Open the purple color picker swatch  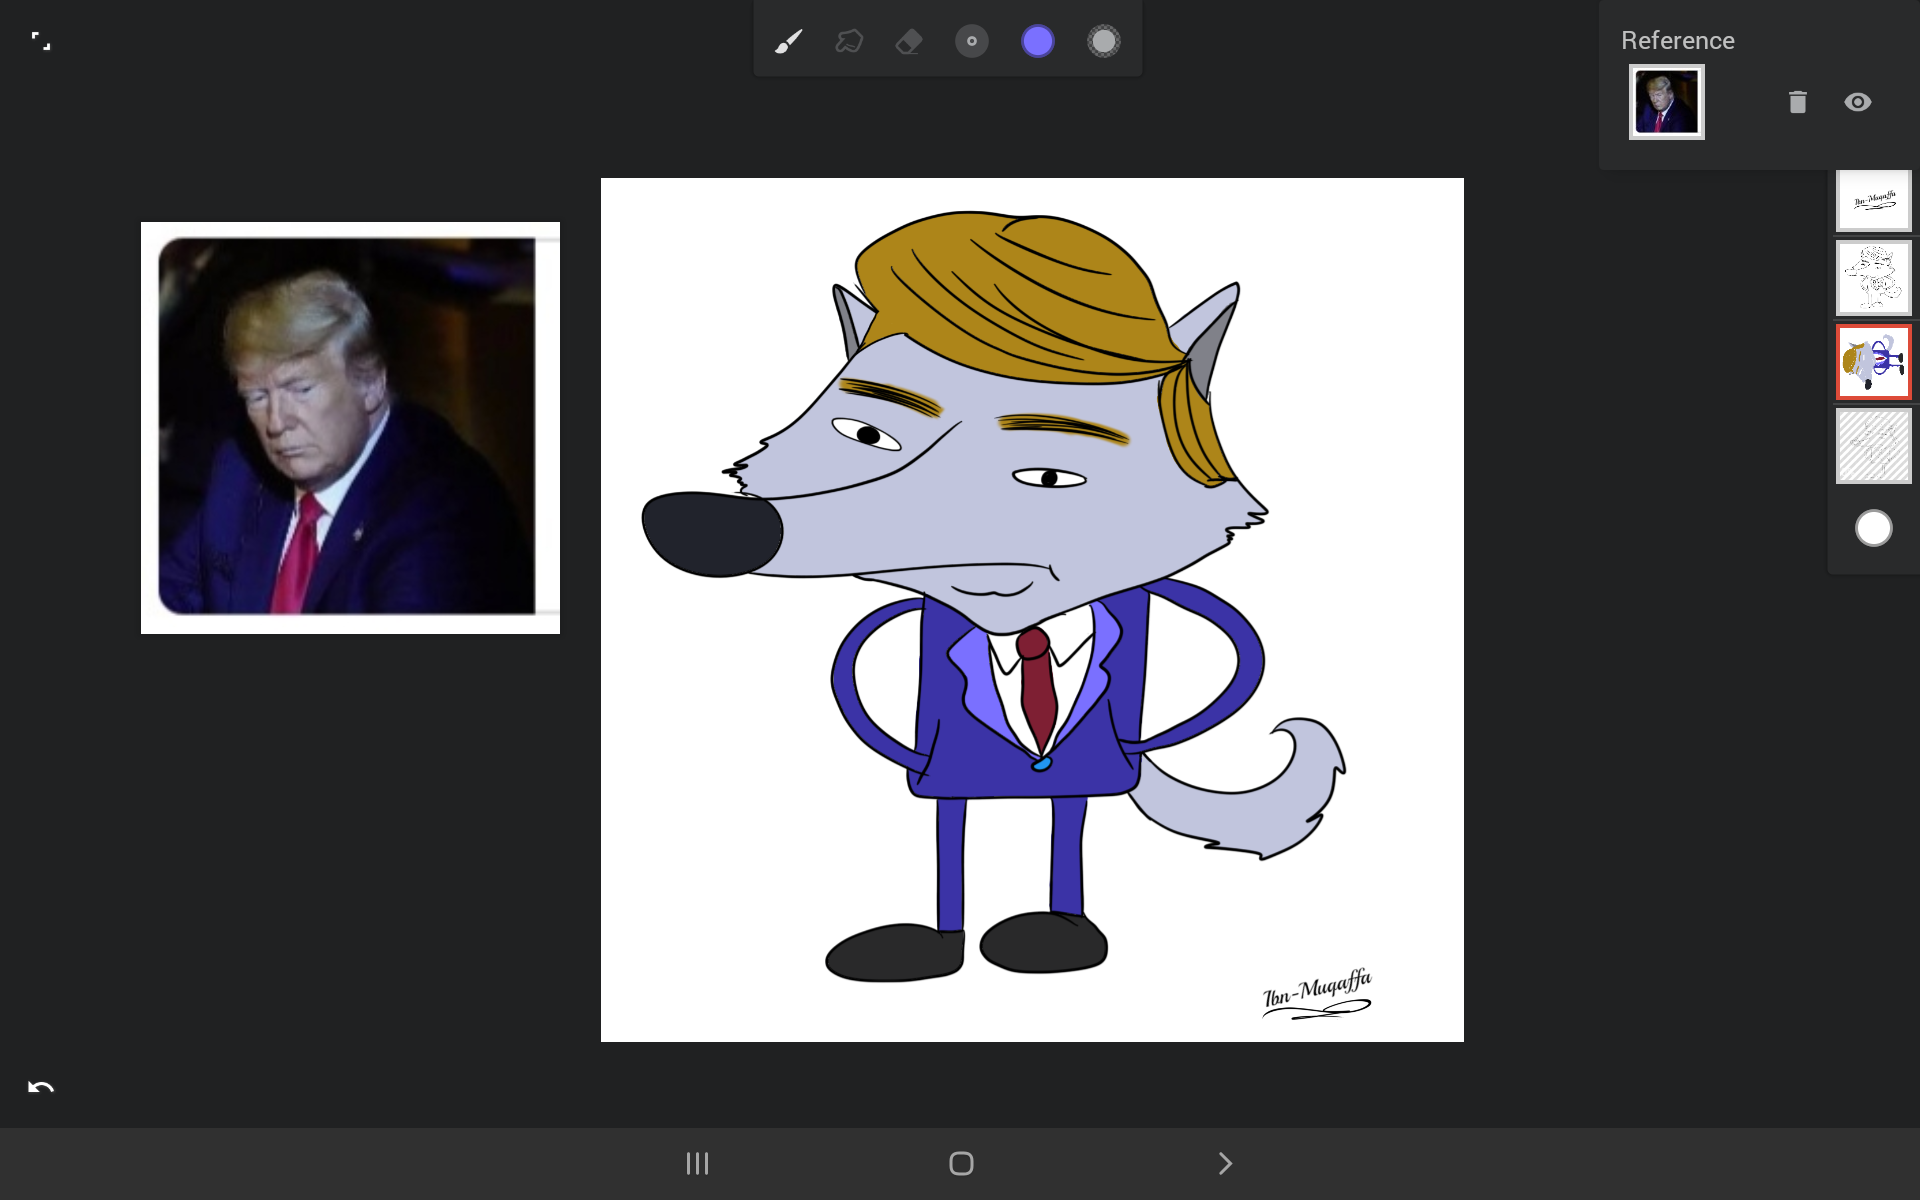pos(1038,42)
